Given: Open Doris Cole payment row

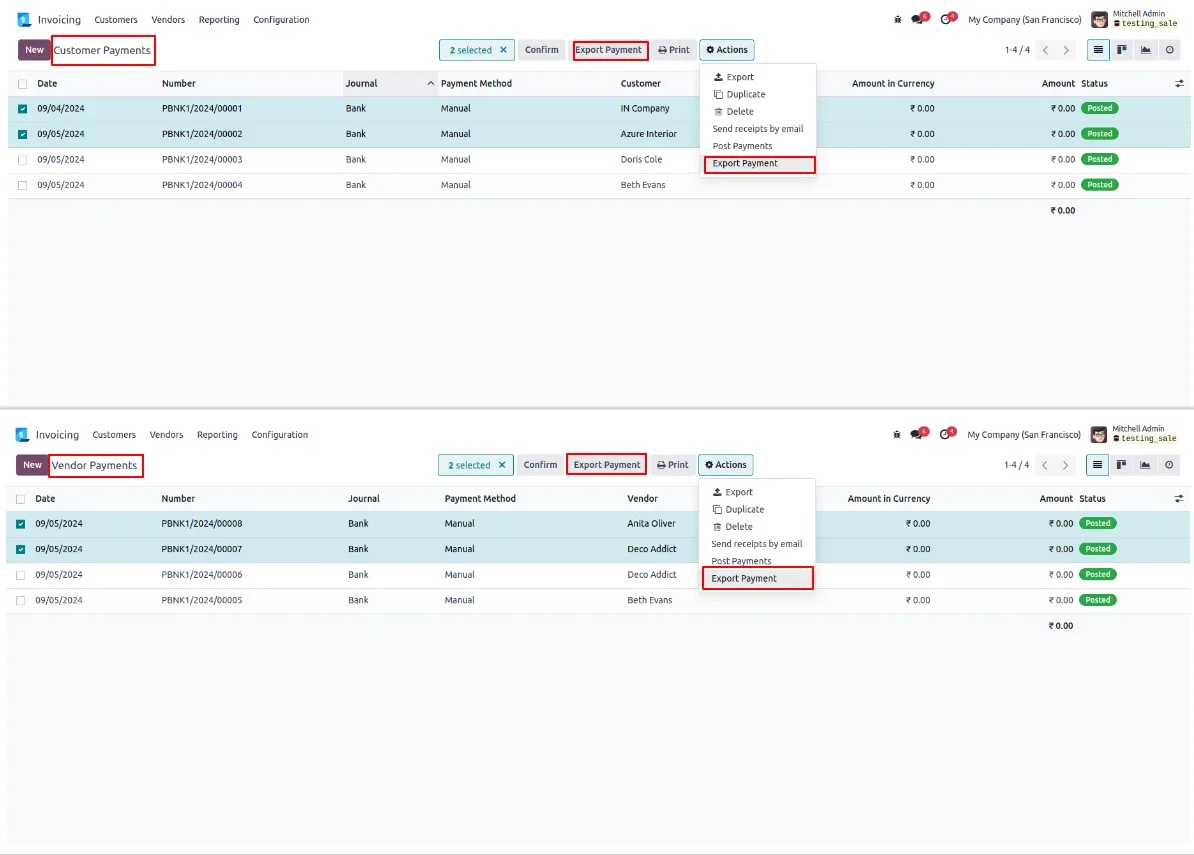Looking at the screenshot, I should [599, 160].
